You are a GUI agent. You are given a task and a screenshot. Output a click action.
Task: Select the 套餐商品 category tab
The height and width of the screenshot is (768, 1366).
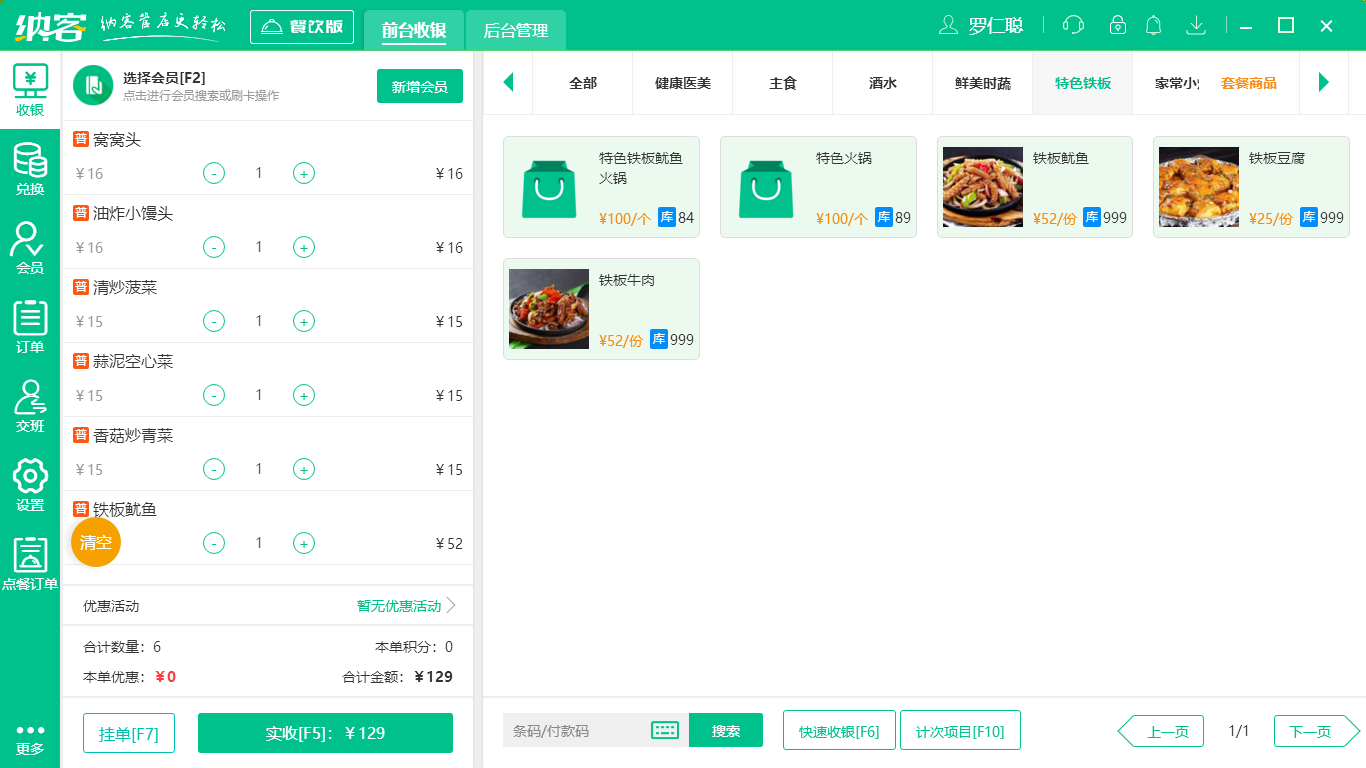pyautogui.click(x=1250, y=83)
